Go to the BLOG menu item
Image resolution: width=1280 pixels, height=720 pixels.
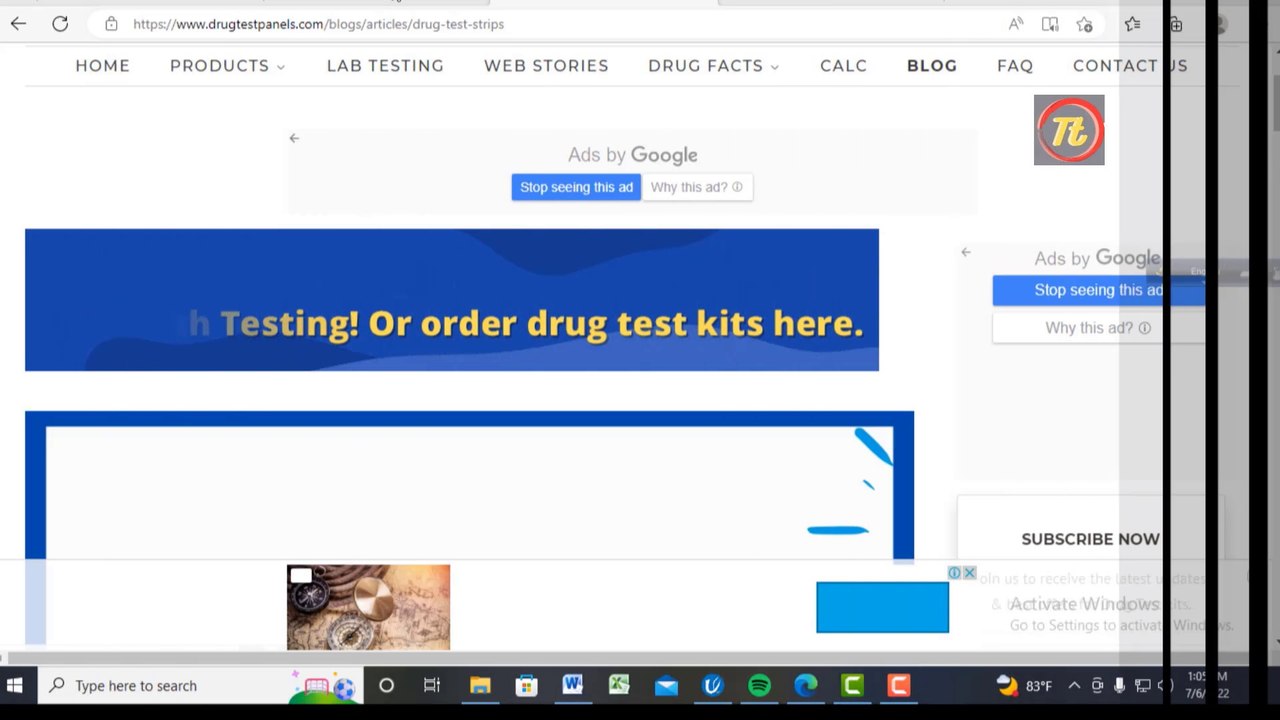point(932,66)
